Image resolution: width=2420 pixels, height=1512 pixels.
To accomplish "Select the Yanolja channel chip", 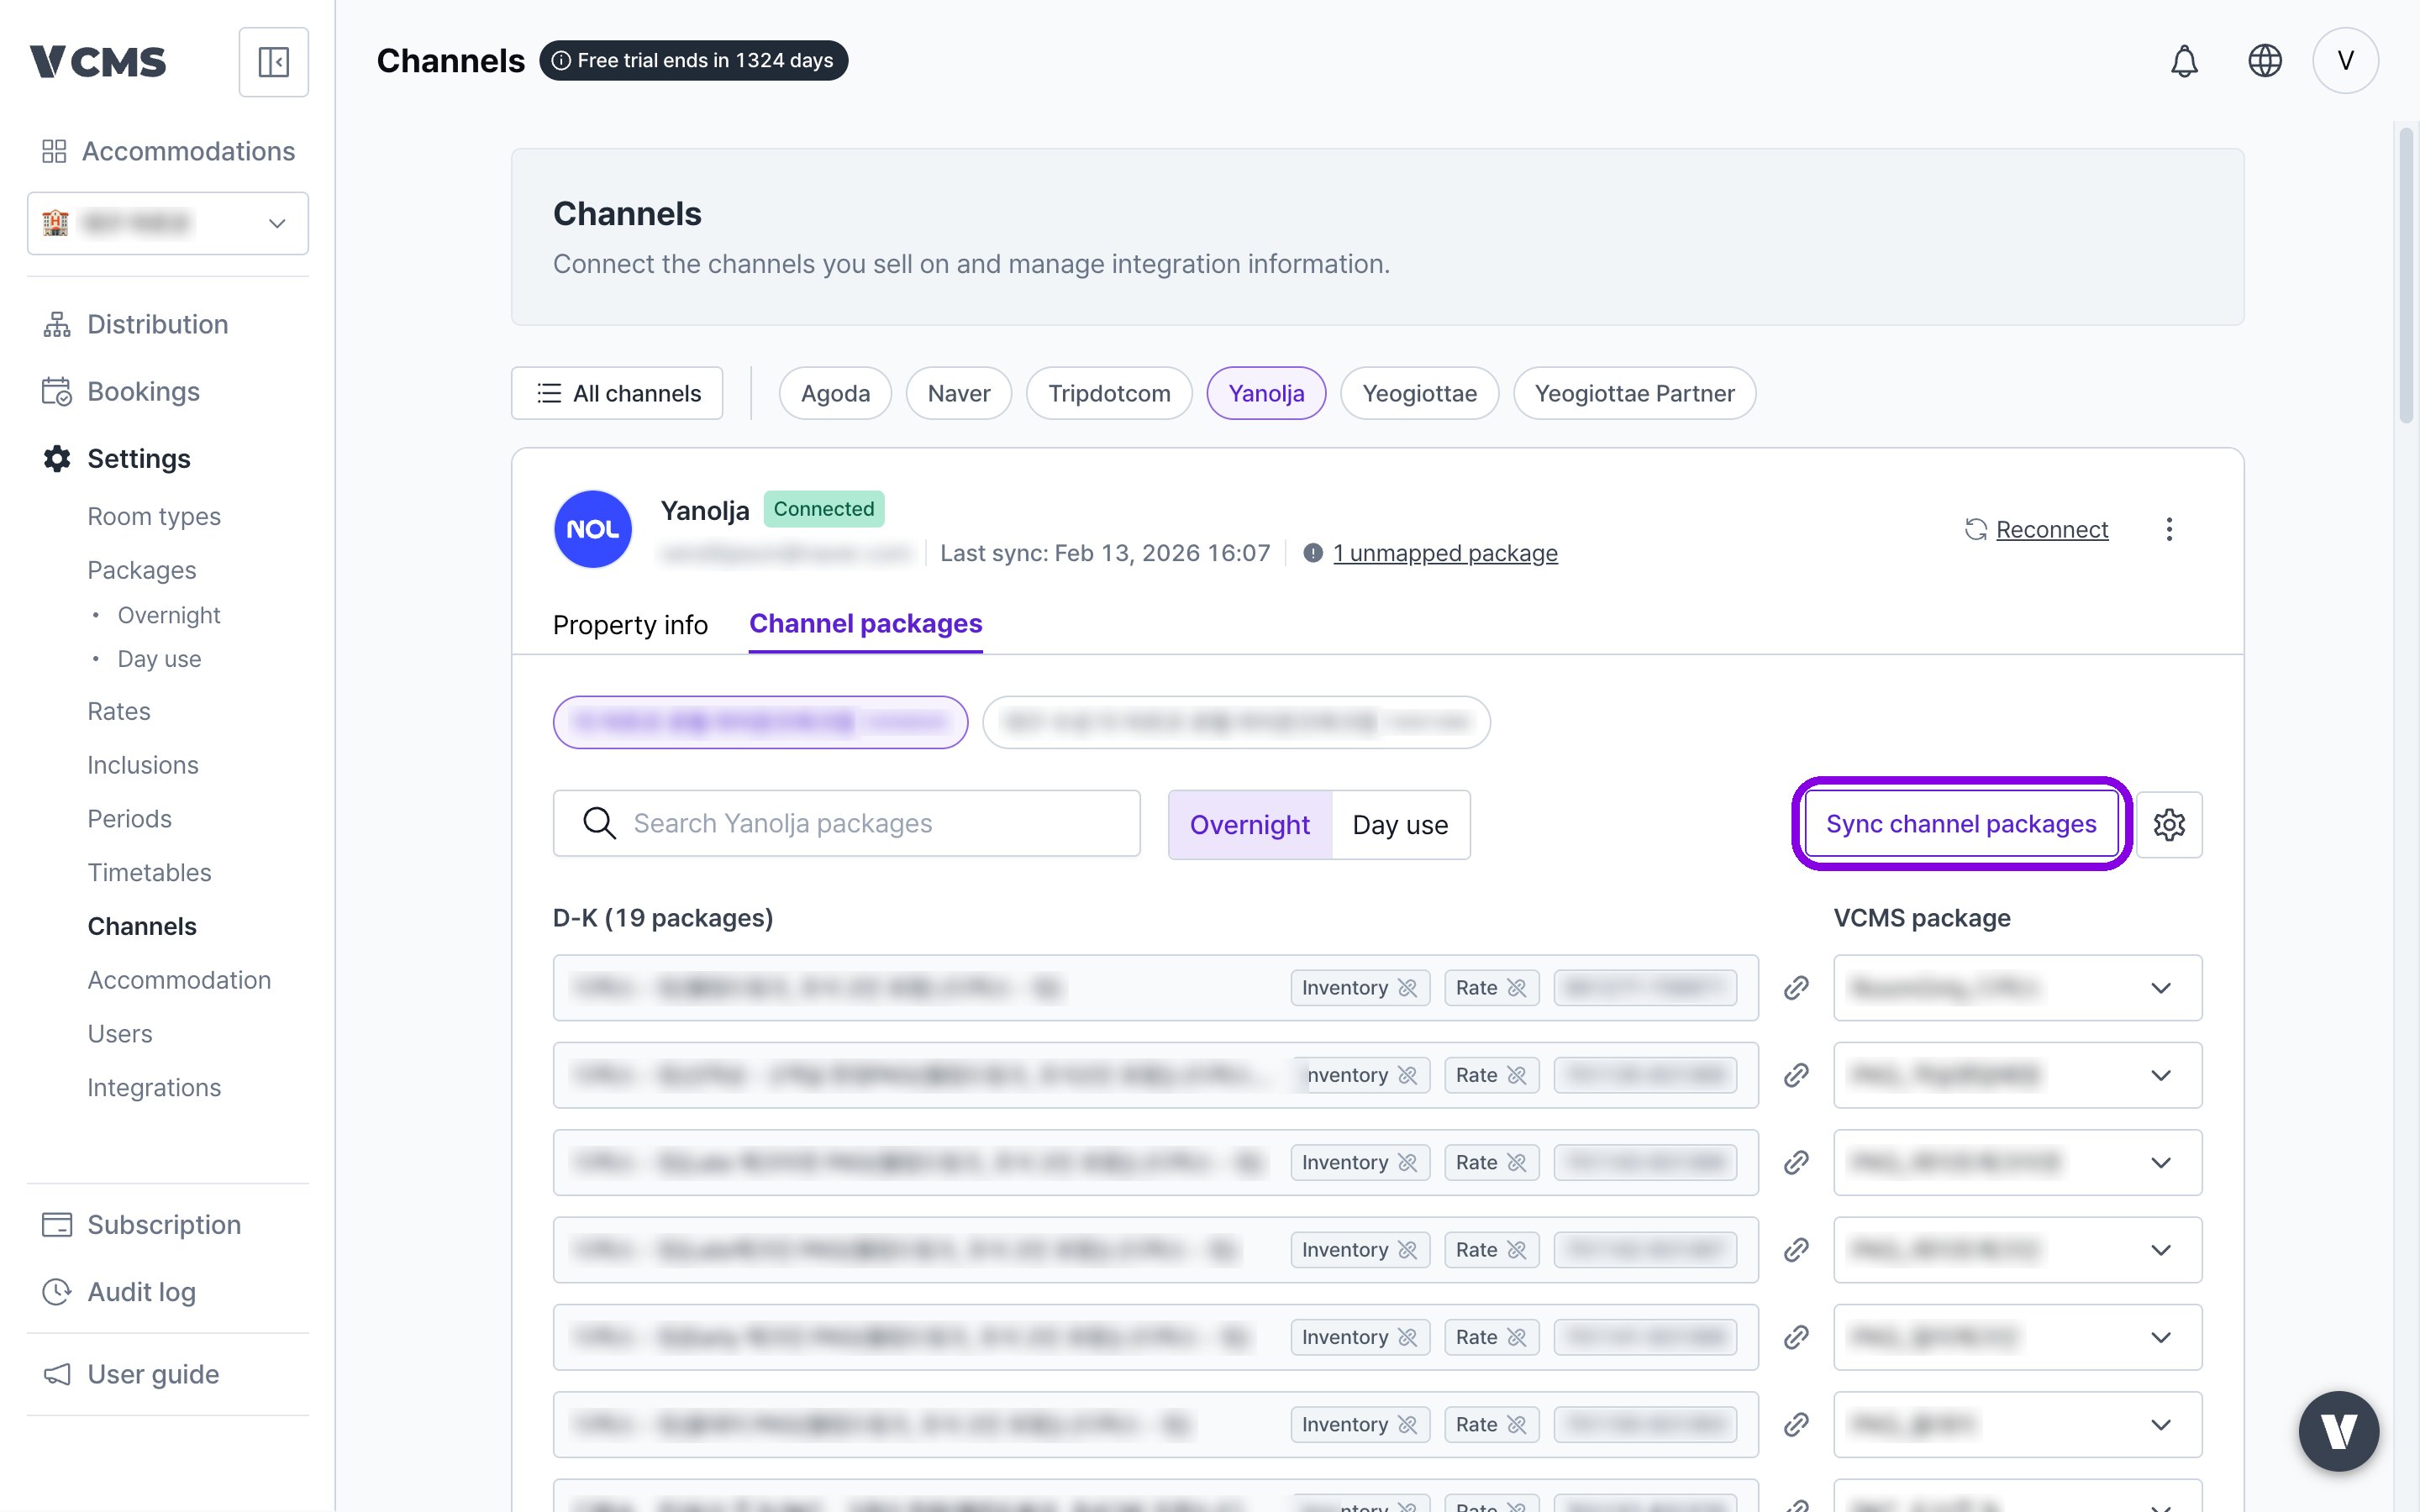I will tap(1266, 393).
